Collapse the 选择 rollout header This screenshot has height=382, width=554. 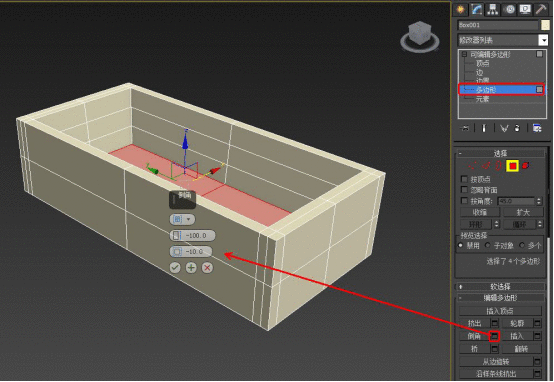tap(501, 153)
